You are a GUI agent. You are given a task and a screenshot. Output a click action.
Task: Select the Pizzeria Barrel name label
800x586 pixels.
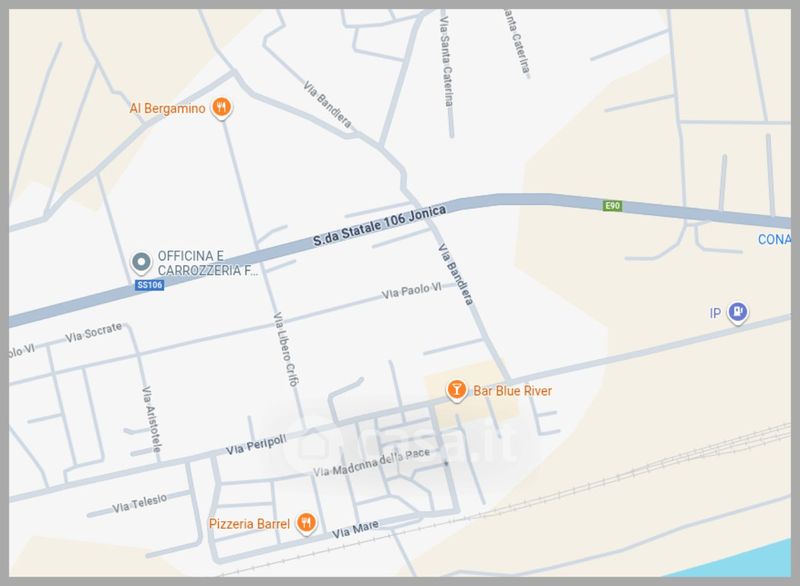[249, 524]
